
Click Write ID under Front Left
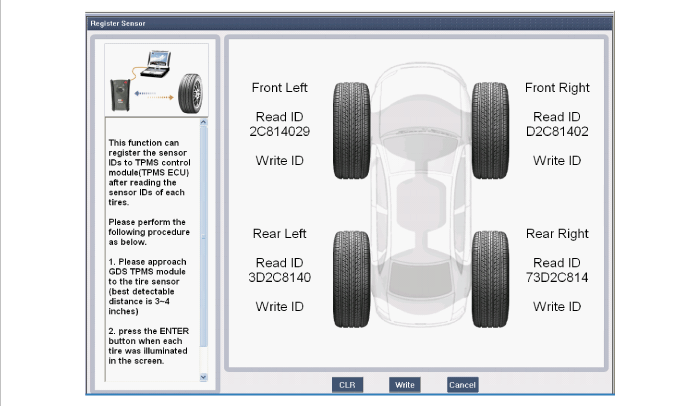(x=279, y=161)
